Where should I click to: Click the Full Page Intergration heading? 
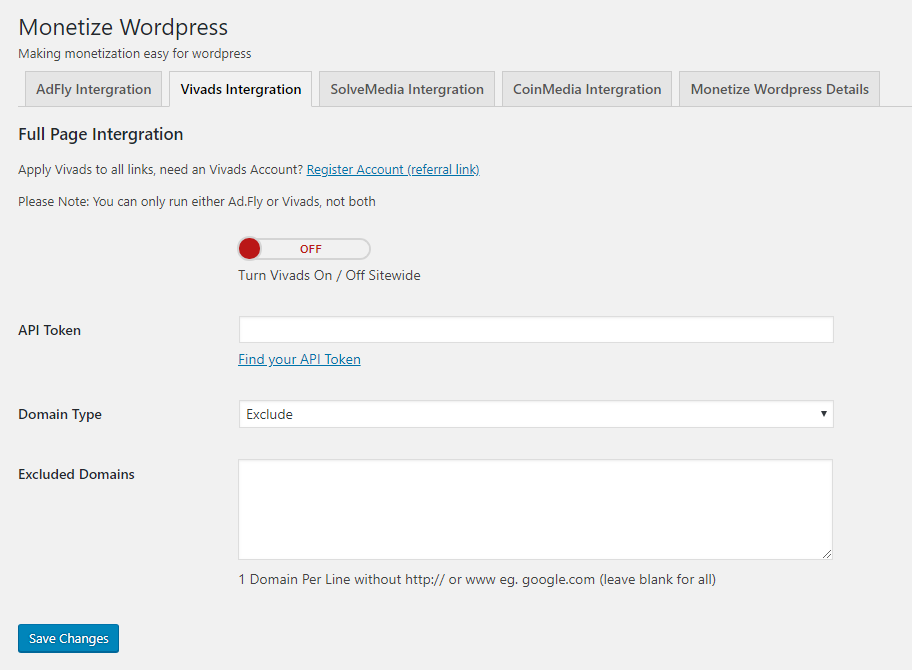point(101,134)
